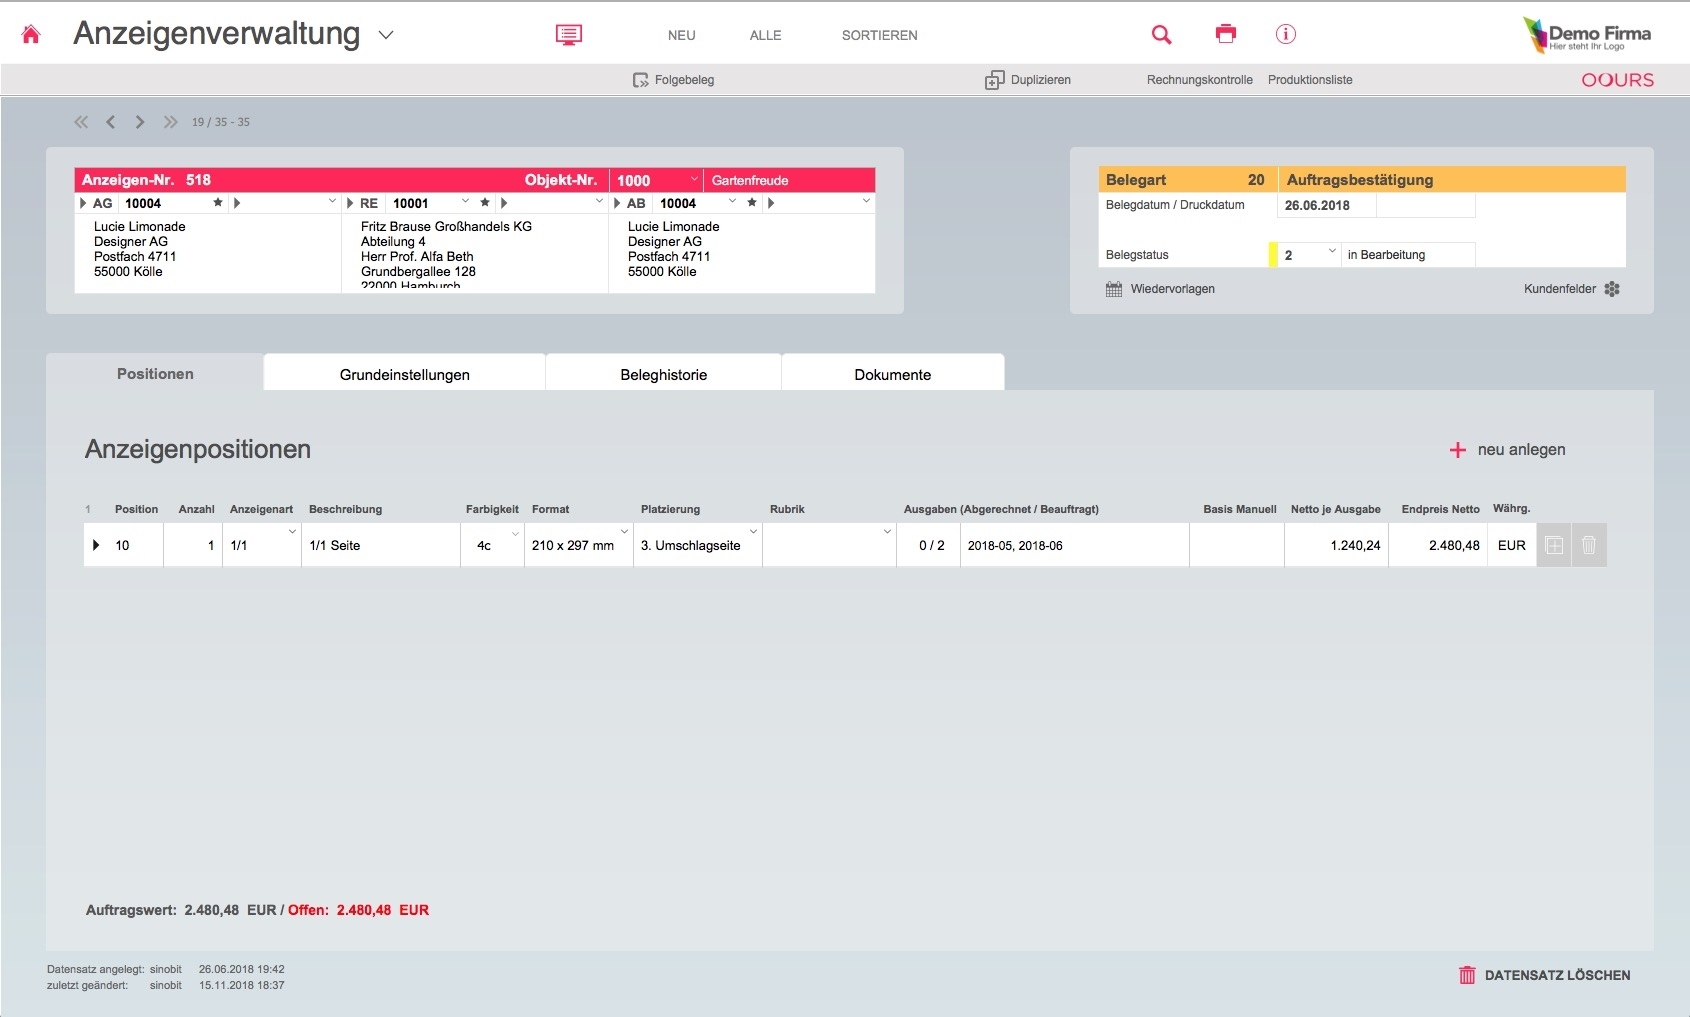Jump to the last record

tap(171, 122)
